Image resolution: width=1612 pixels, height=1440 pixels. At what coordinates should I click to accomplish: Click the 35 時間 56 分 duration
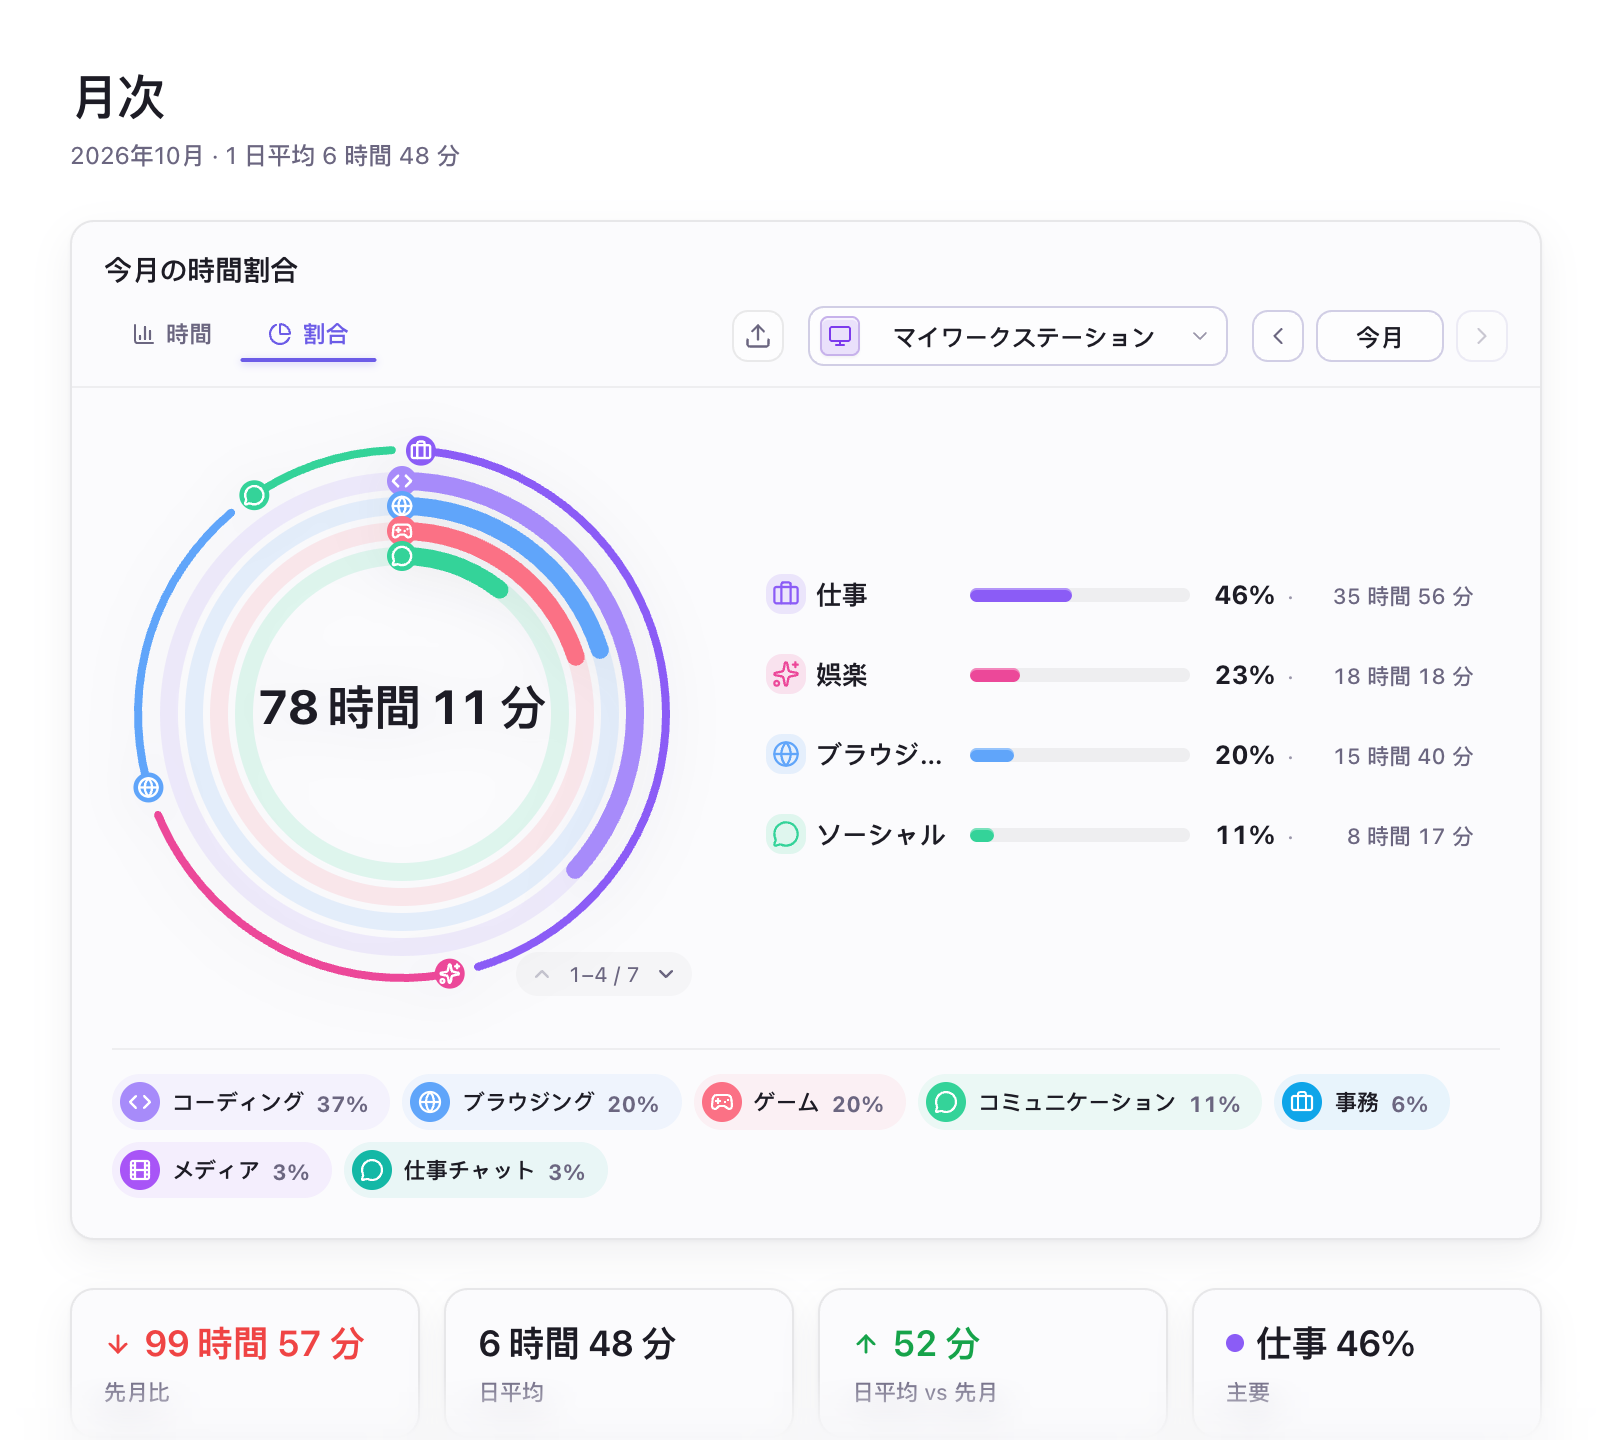click(1403, 596)
